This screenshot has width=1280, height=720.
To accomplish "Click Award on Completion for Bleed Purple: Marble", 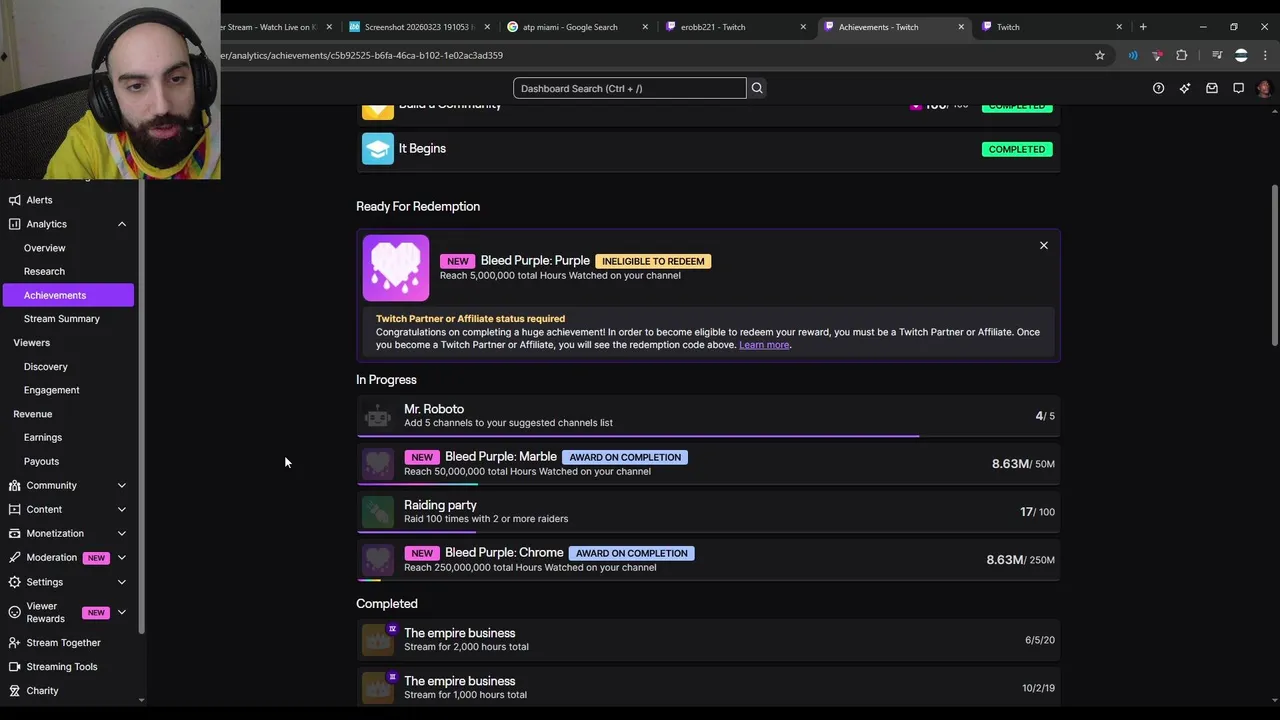I will pyautogui.click(x=625, y=457).
